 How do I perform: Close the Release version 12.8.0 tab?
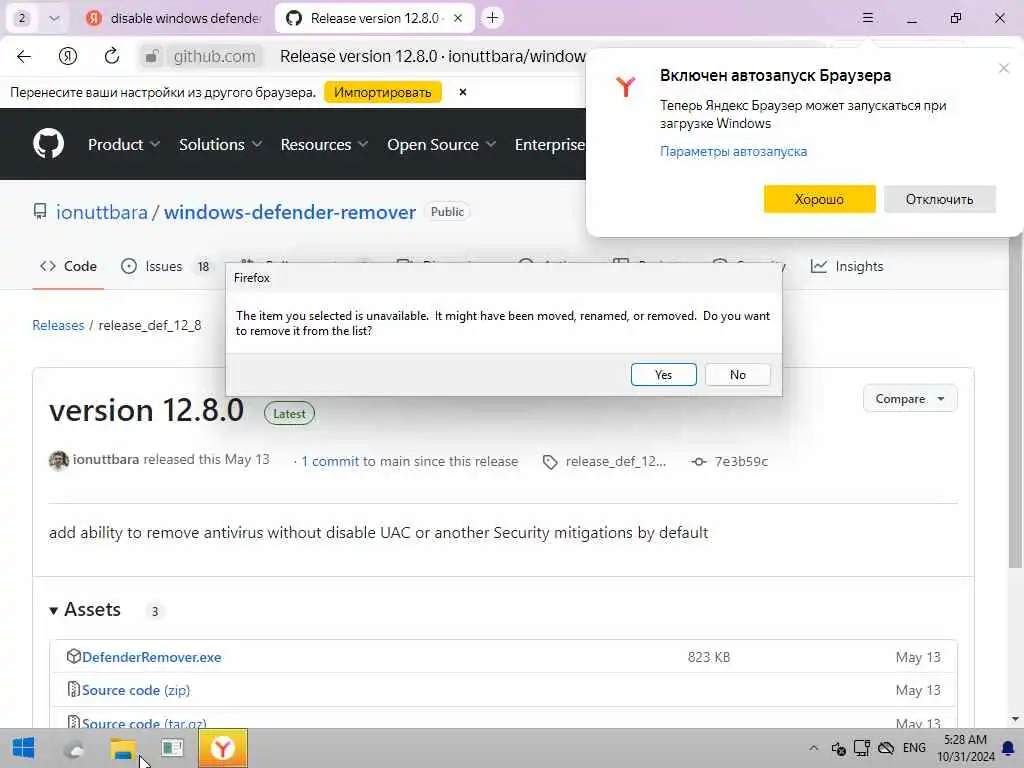[x=458, y=18]
